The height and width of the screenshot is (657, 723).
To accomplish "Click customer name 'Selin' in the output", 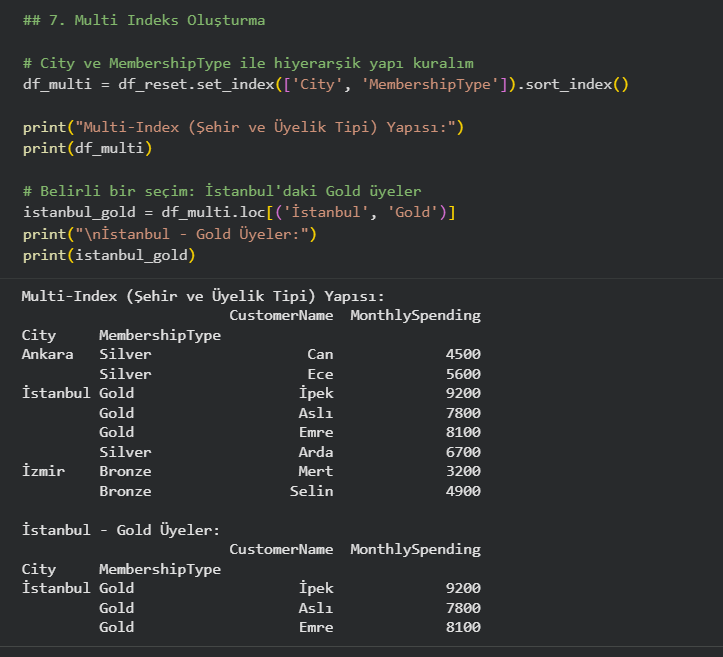I will (311, 491).
